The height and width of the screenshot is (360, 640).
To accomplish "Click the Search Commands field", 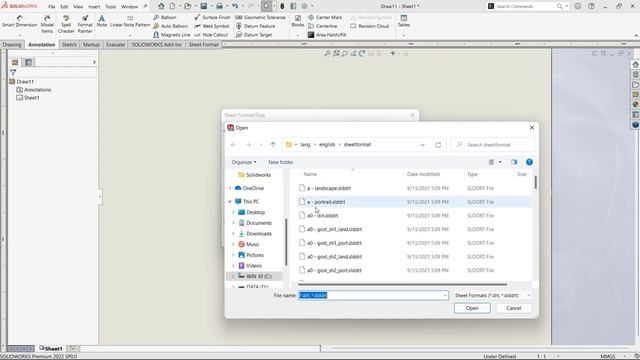I will 528,6.
